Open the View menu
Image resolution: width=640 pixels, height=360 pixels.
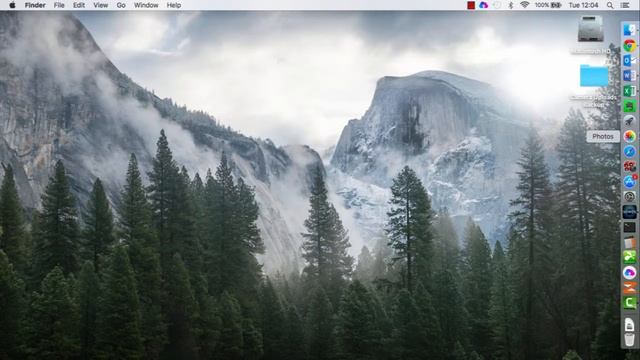[100, 5]
